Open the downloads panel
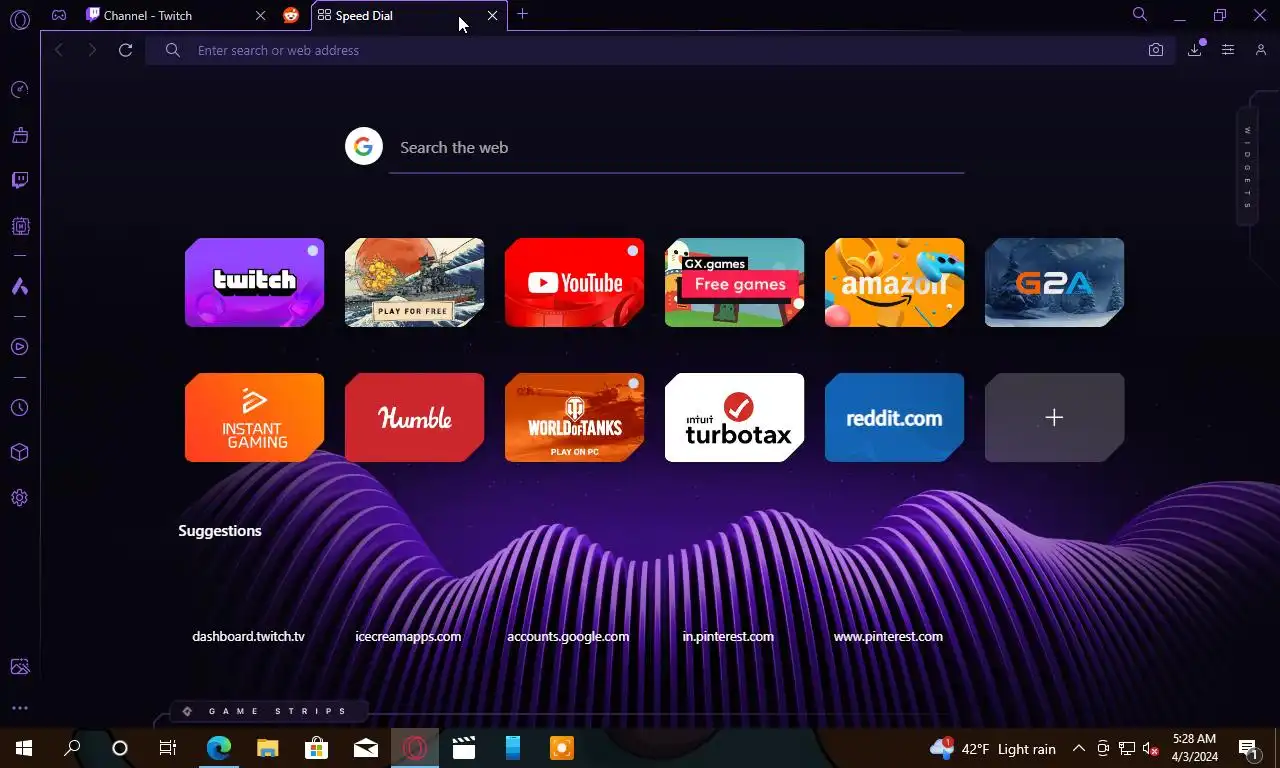The image size is (1280, 768). pos(1195,50)
